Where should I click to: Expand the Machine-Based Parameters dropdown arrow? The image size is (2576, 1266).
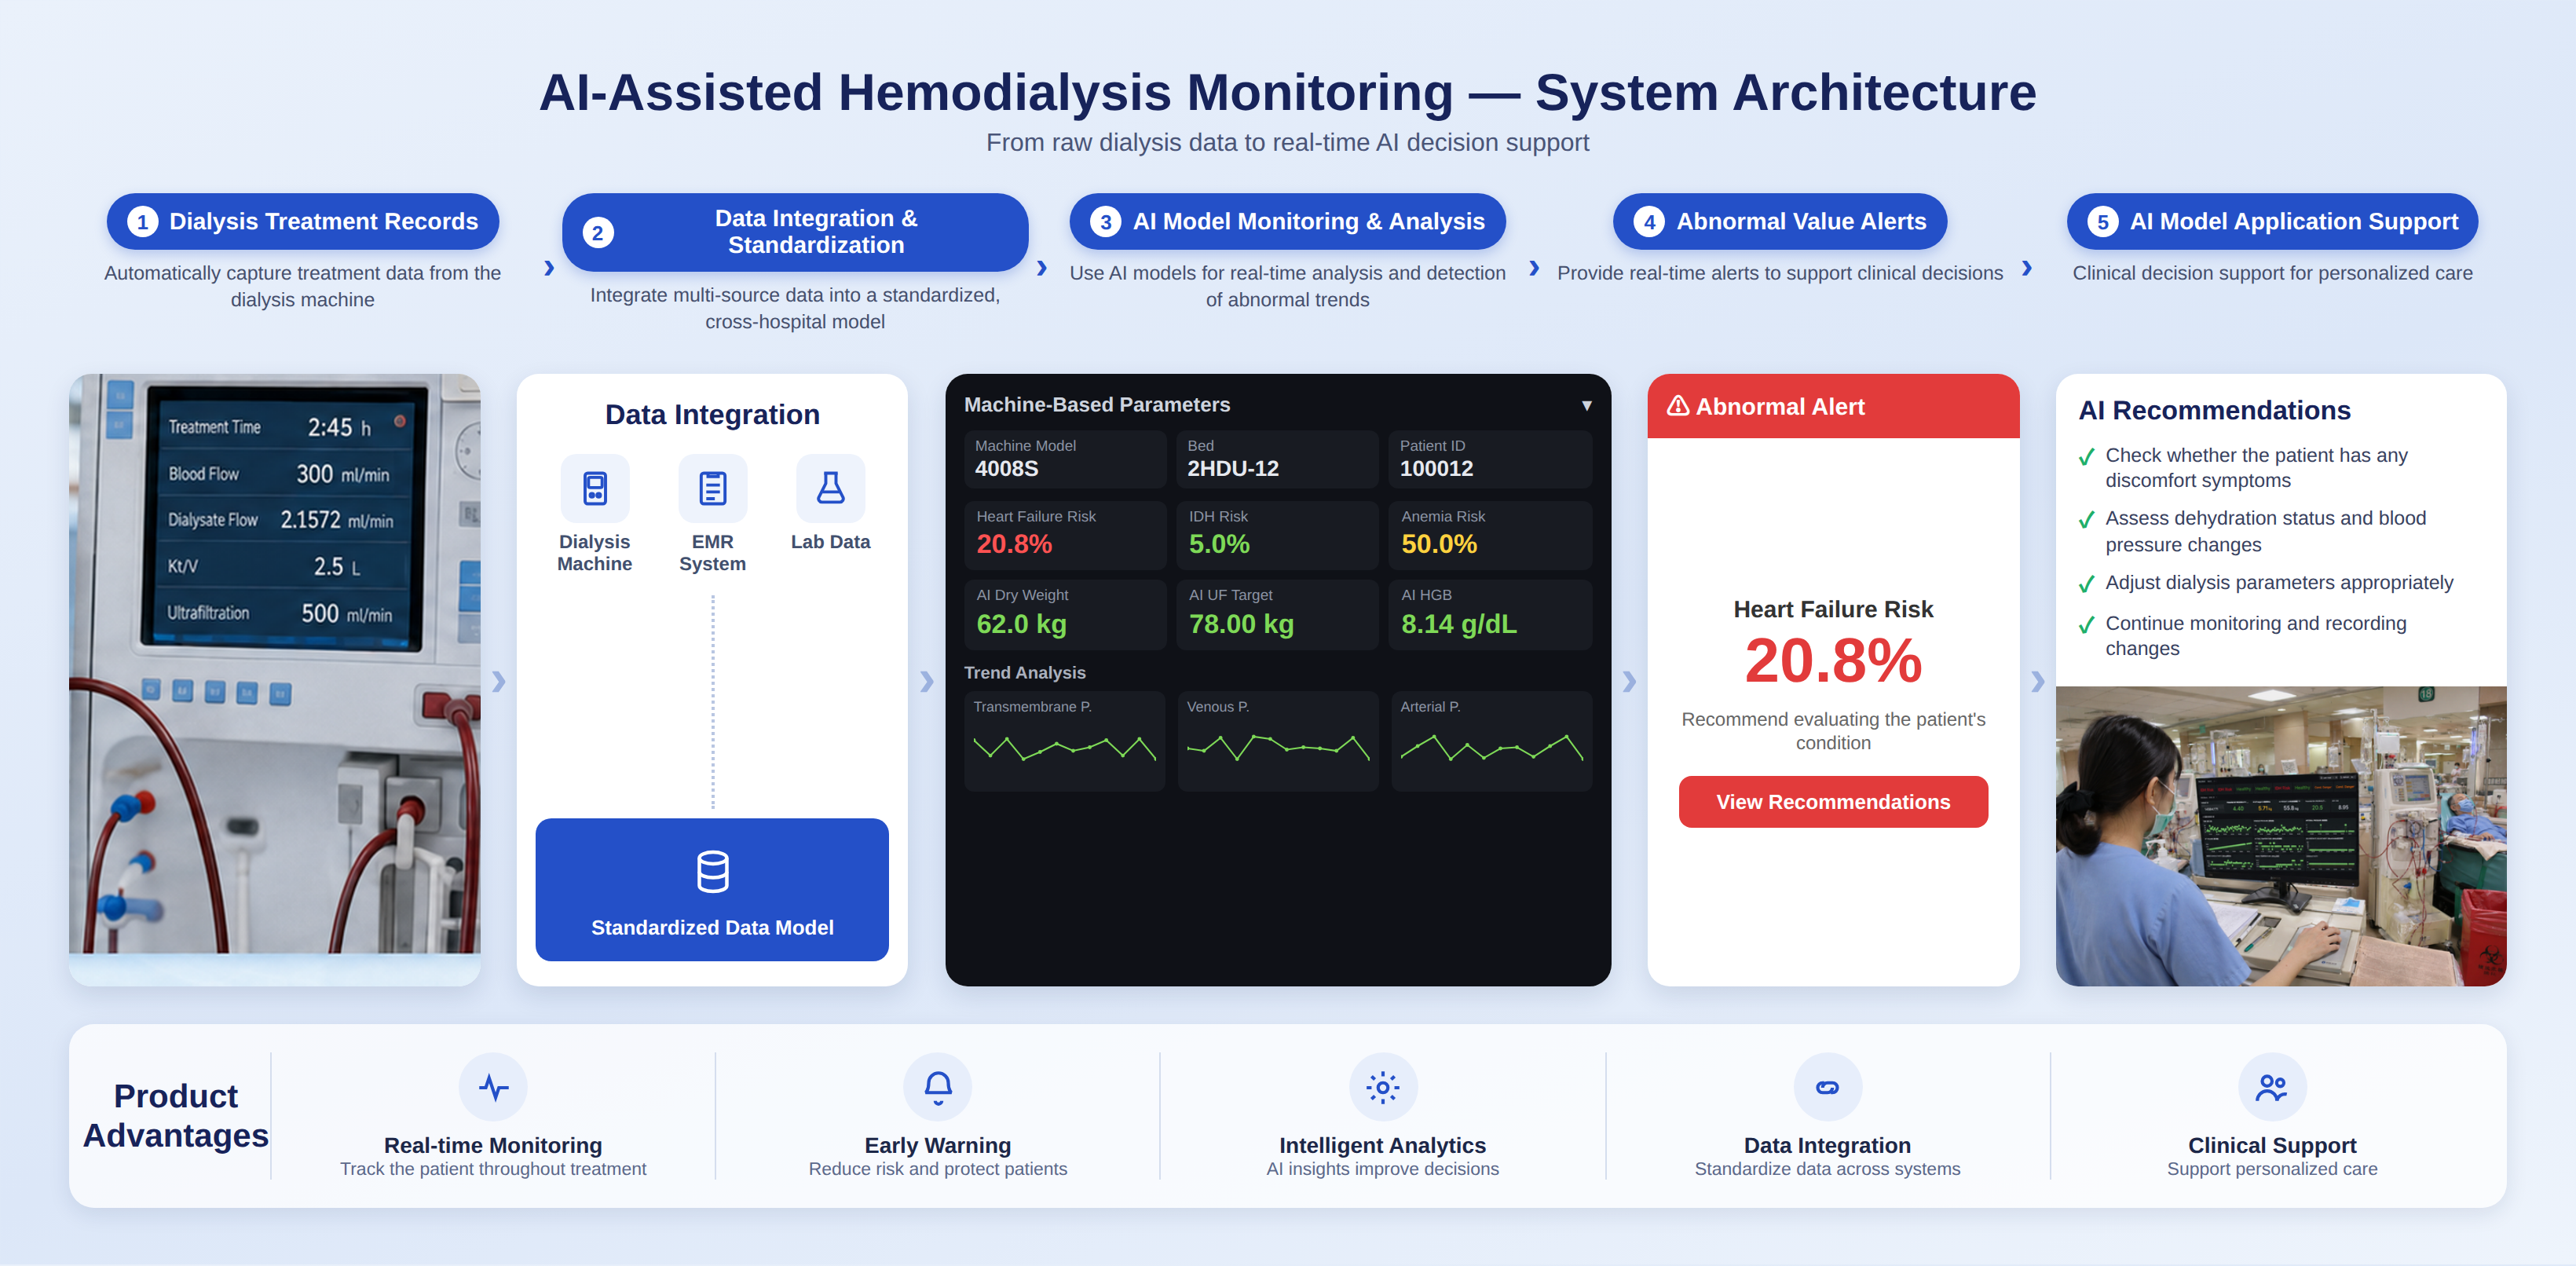coord(1586,405)
